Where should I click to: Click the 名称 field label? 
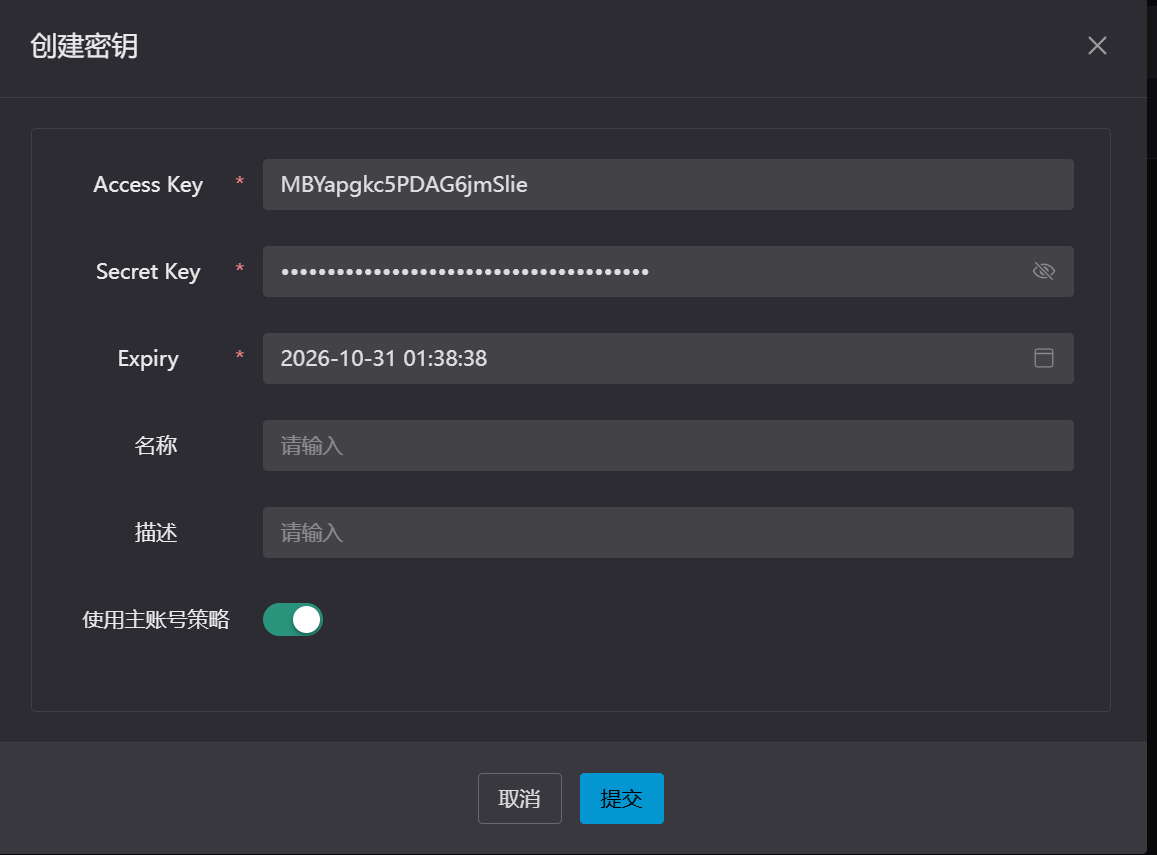click(x=156, y=445)
